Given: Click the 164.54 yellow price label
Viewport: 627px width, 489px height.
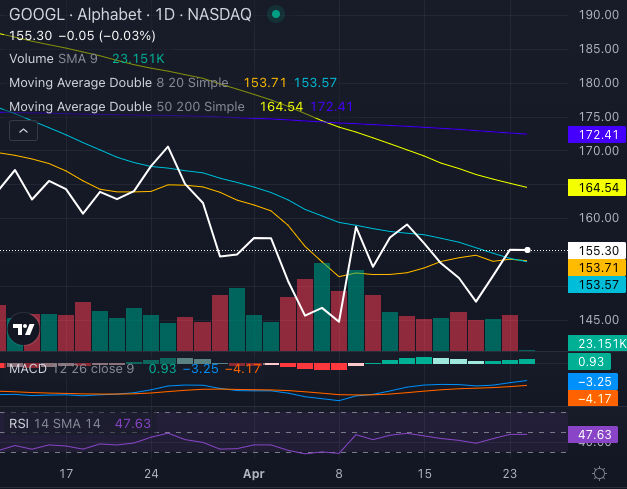Looking at the screenshot, I should pos(595,187).
